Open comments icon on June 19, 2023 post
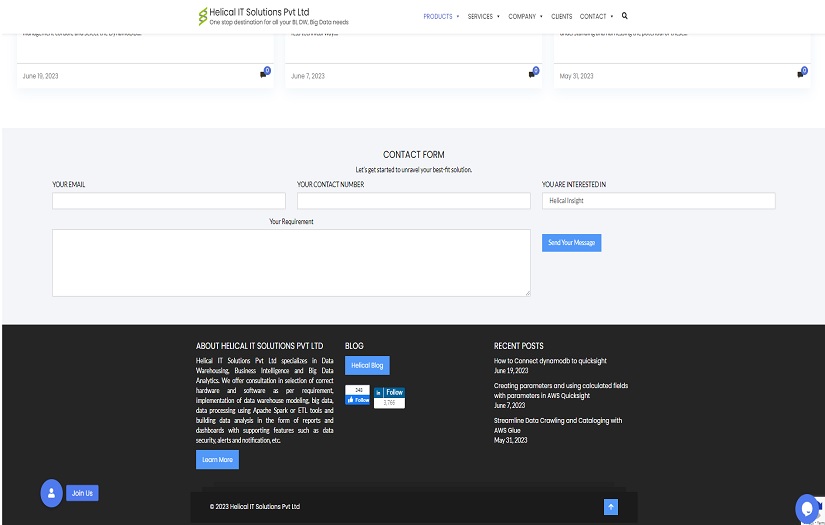The width and height of the screenshot is (825, 525). pos(265,73)
